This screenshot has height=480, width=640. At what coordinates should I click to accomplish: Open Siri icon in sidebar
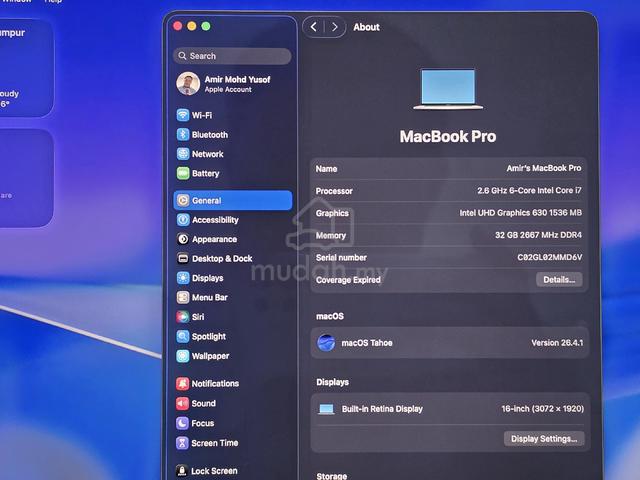pos(182,317)
